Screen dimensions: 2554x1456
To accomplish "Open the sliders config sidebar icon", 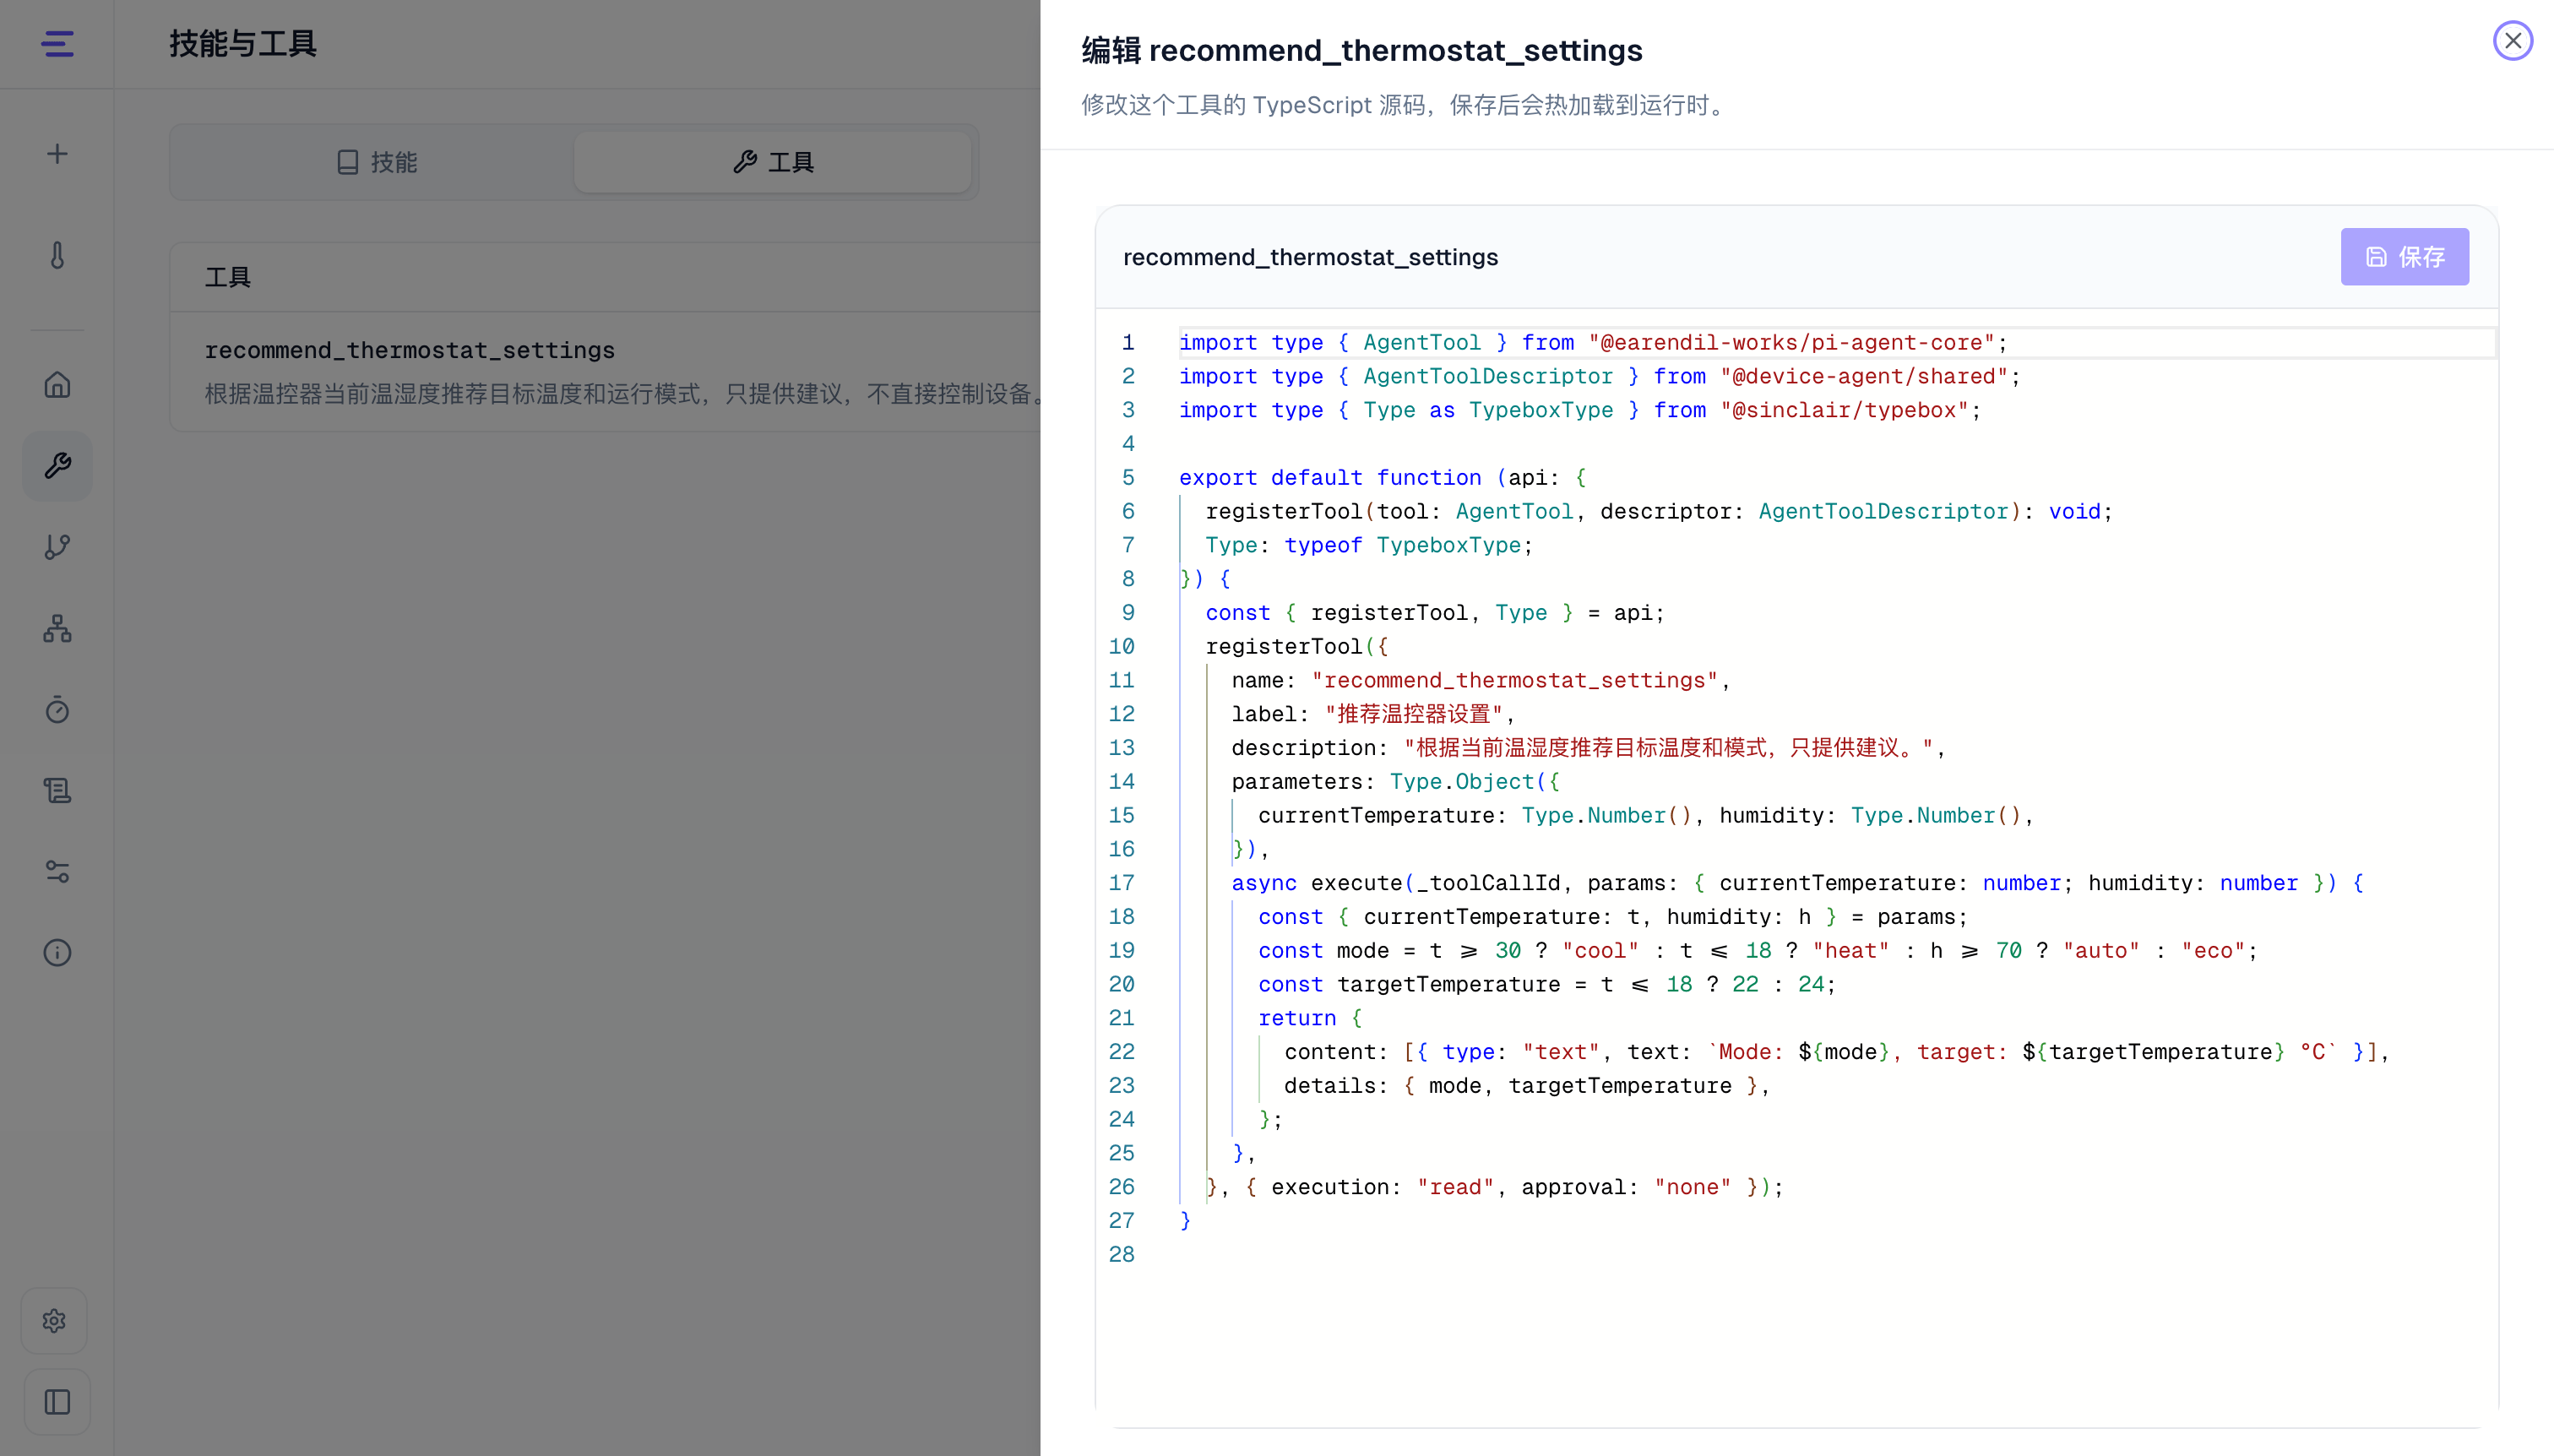I will pyautogui.click(x=57, y=872).
